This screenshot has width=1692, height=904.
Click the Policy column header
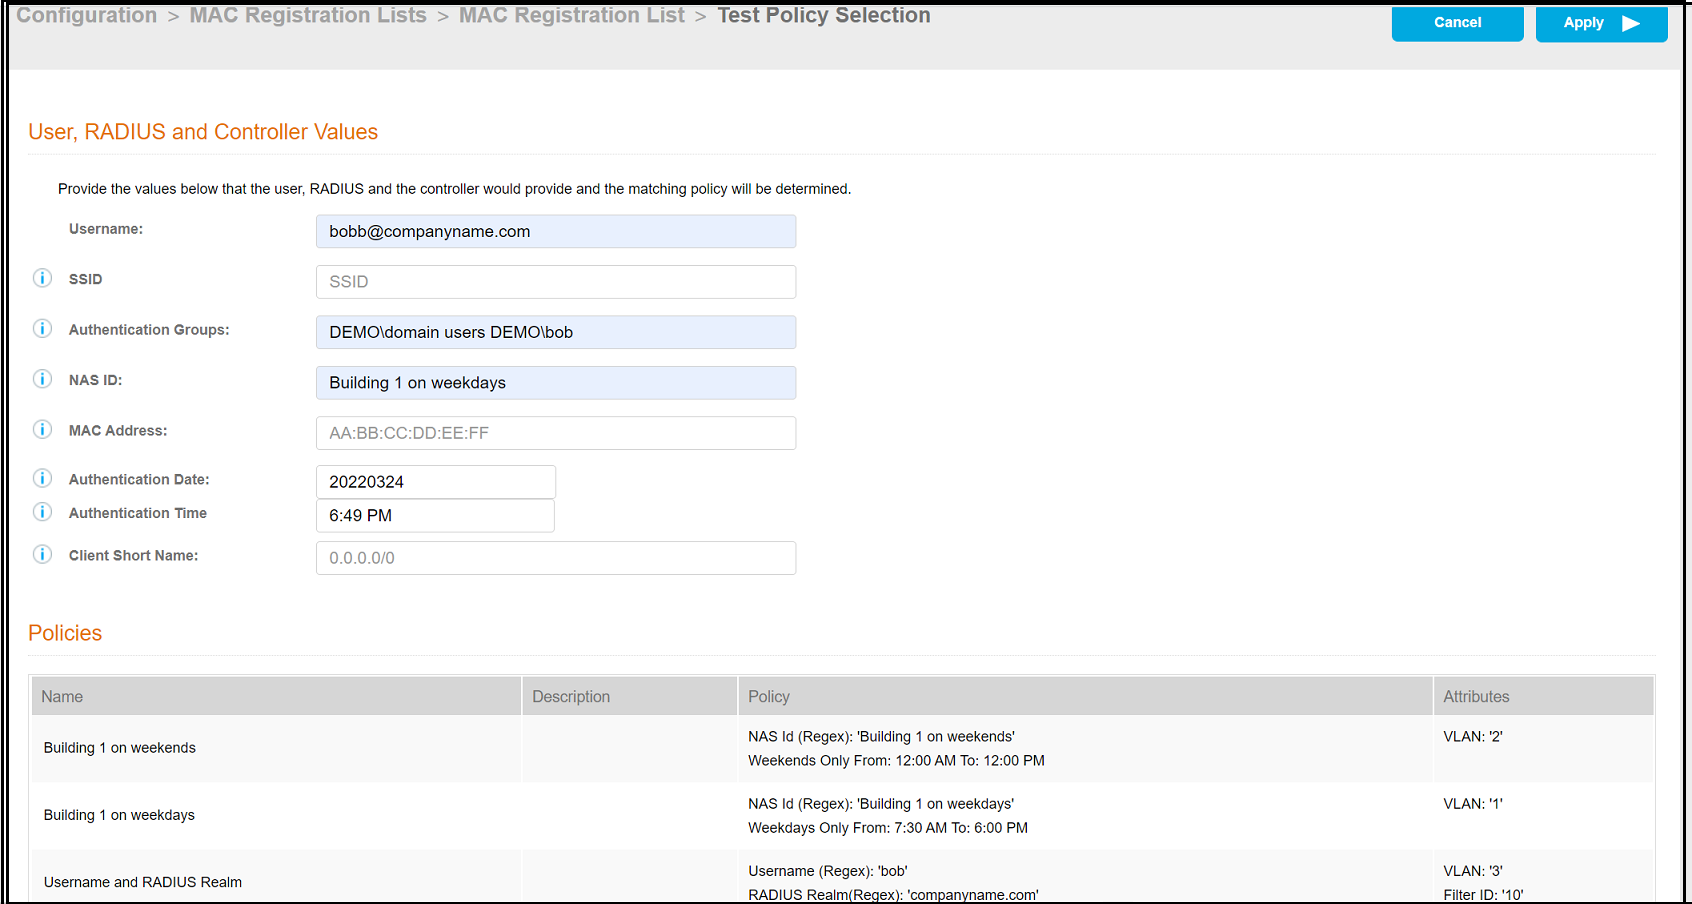[x=1086, y=696]
